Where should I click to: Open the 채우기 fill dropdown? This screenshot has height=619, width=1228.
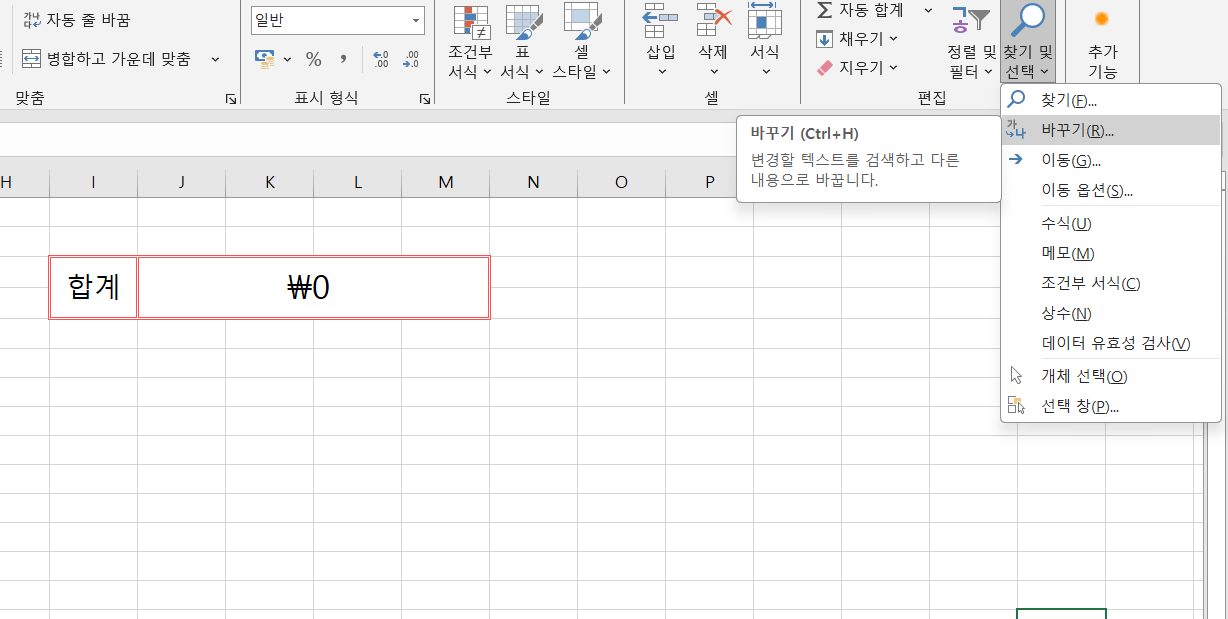pyautogui.click(x=857, y=39)
